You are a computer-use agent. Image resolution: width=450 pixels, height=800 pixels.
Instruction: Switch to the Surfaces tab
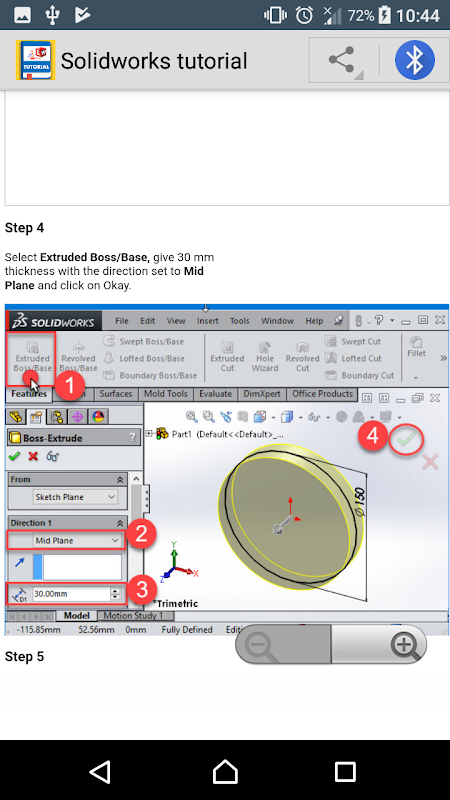click(x=116, y=394)
